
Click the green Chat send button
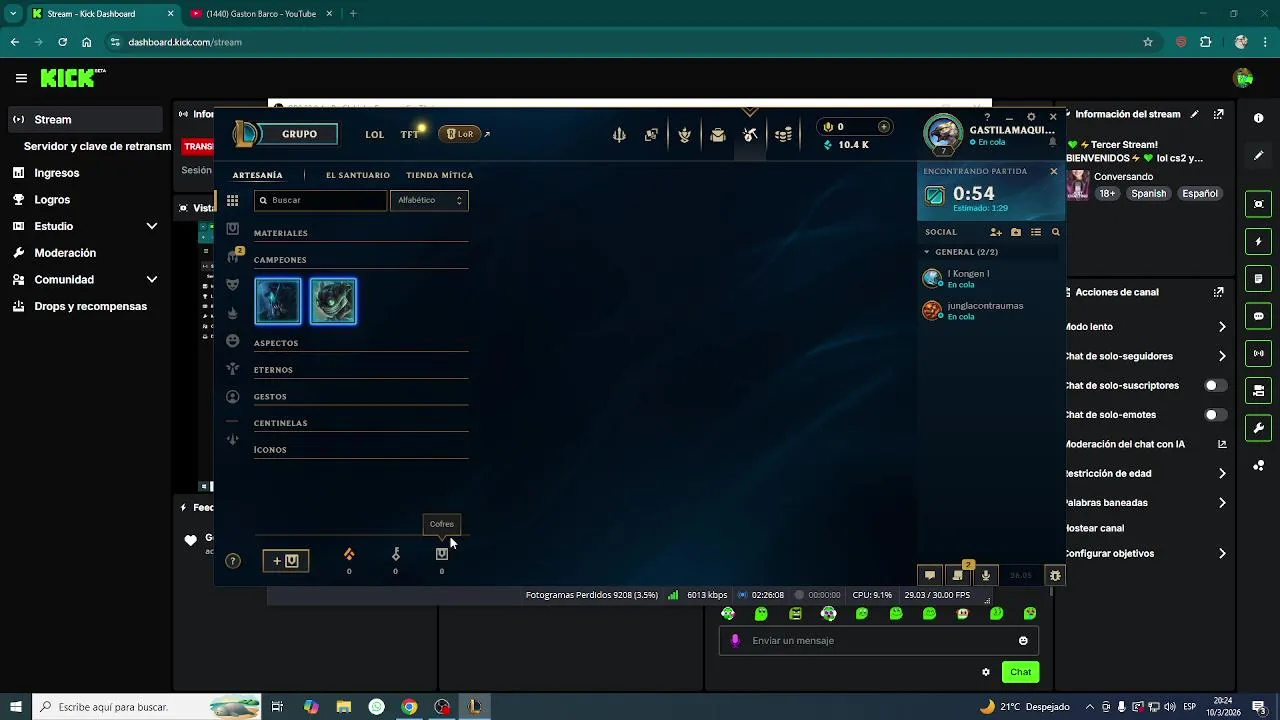coord(1020,672)
